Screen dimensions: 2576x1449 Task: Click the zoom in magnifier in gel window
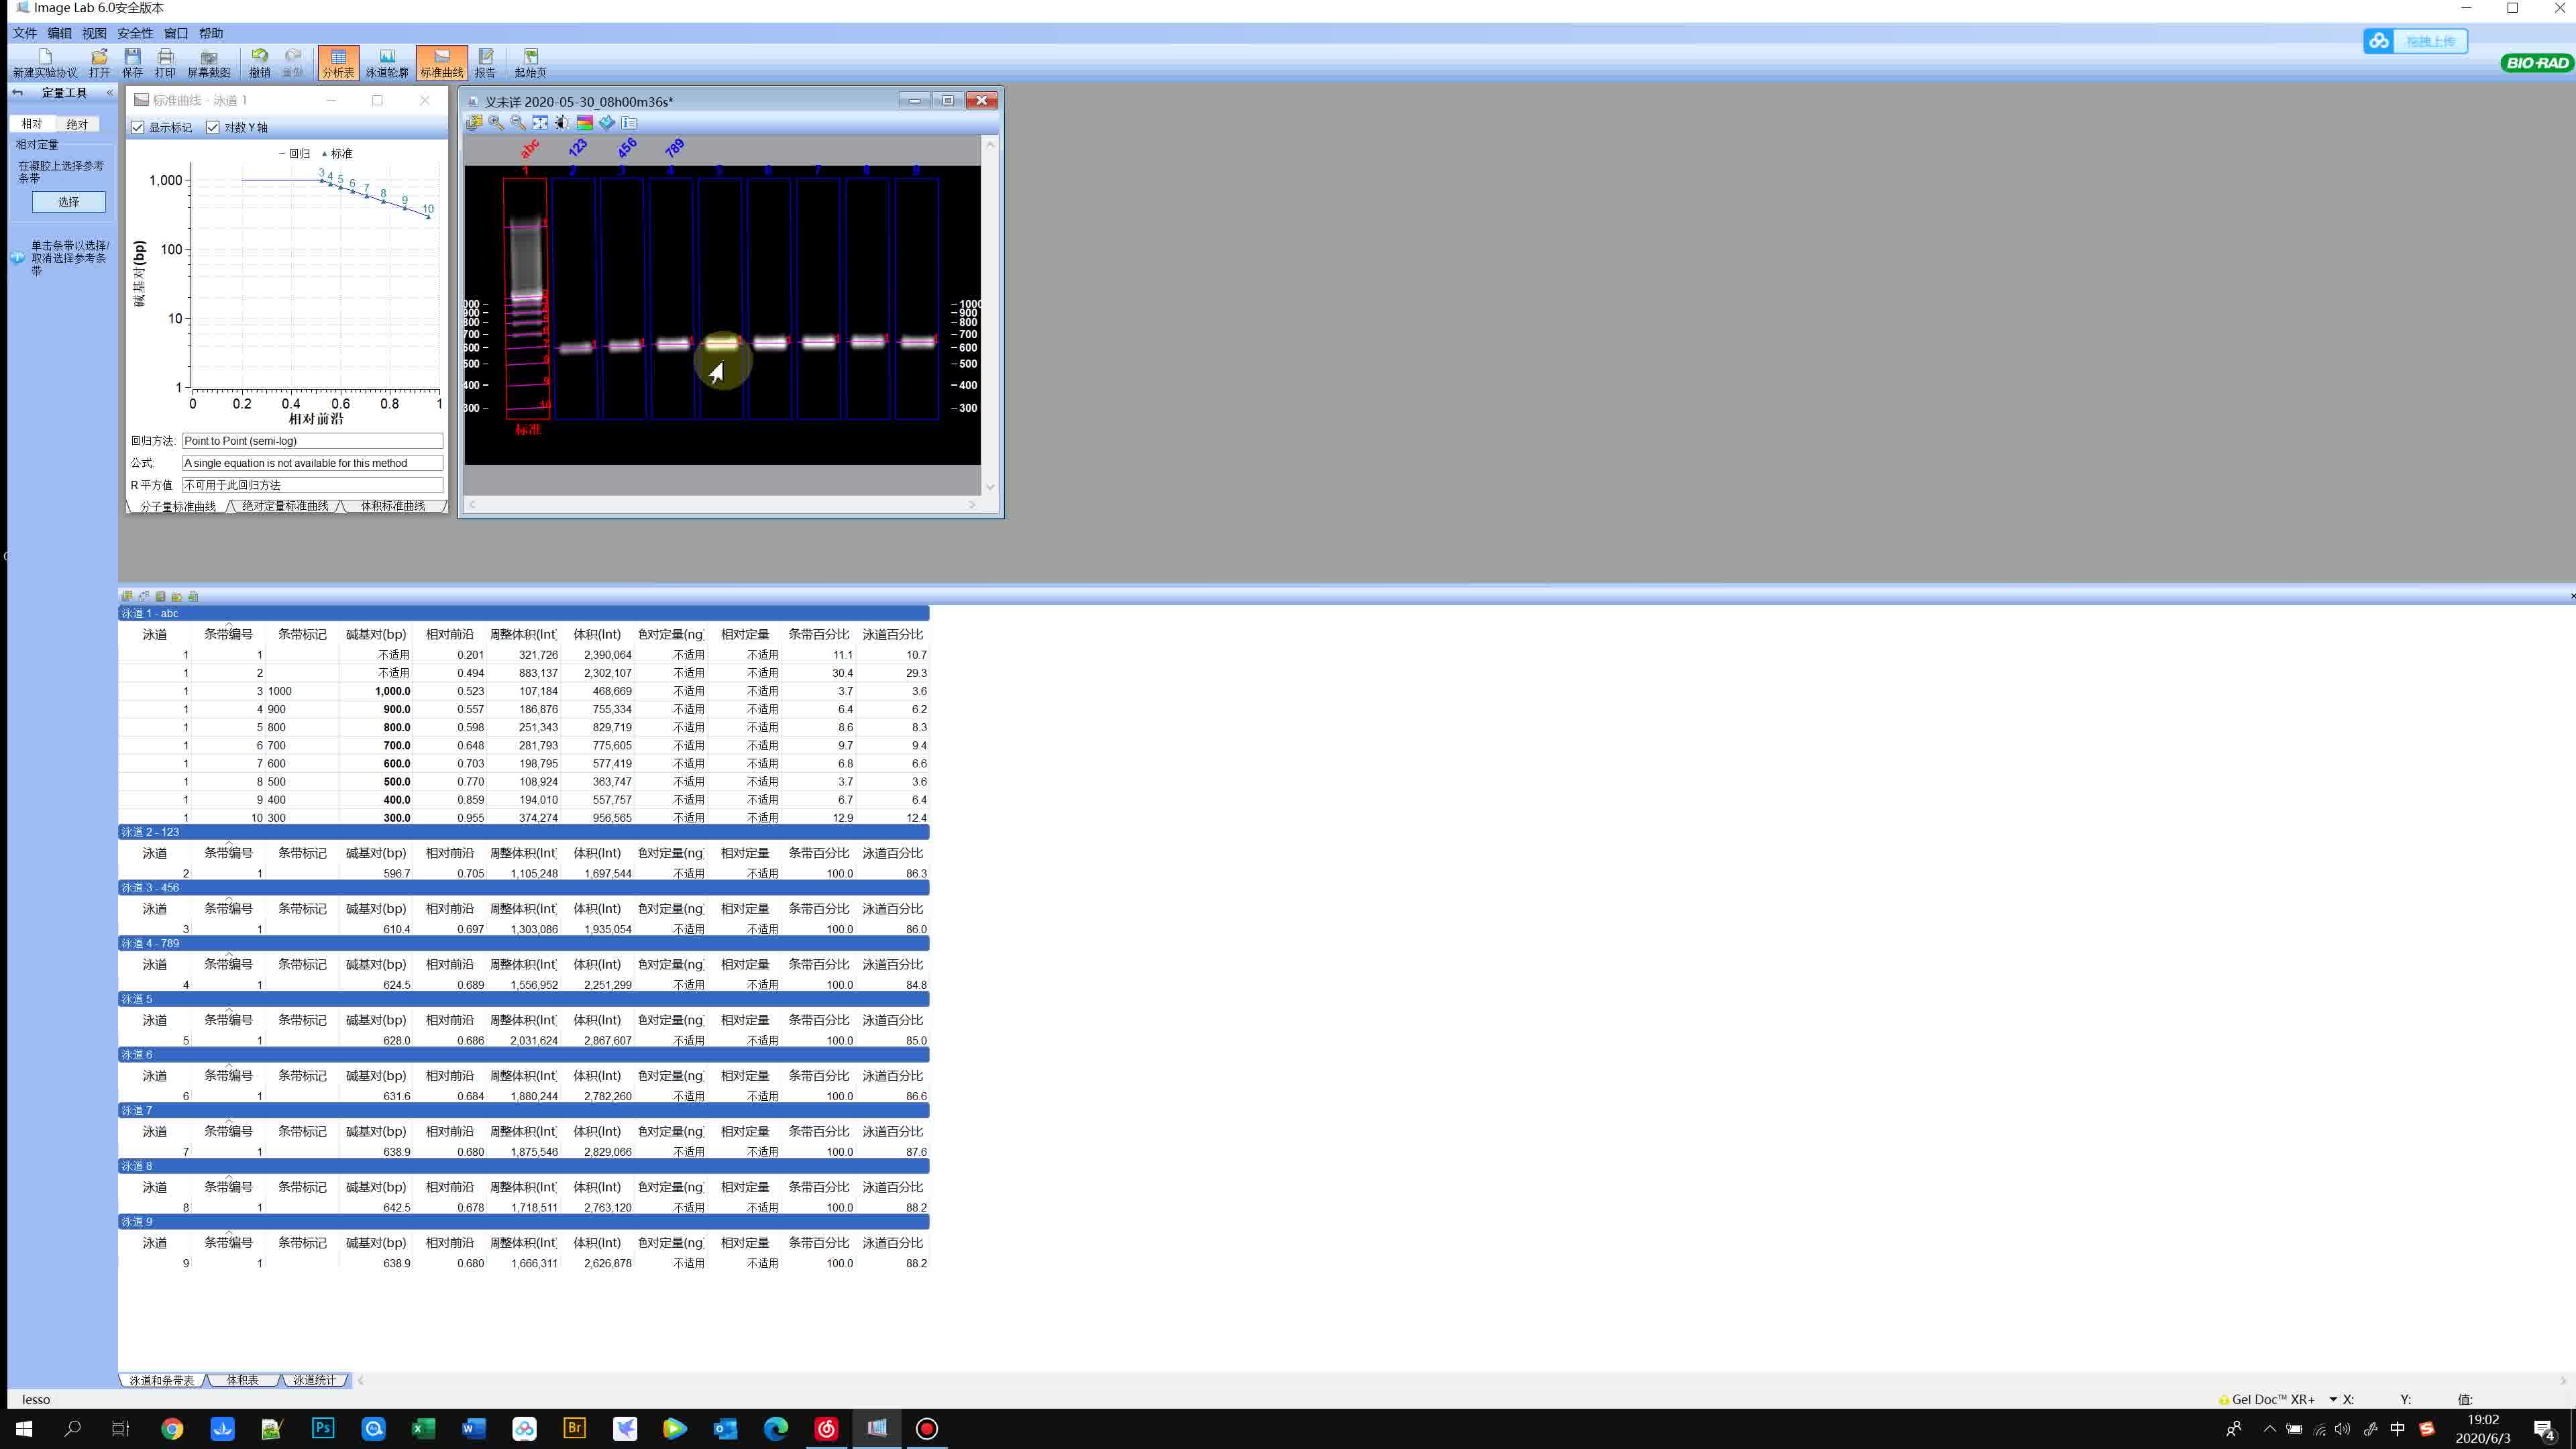point(496,122)
